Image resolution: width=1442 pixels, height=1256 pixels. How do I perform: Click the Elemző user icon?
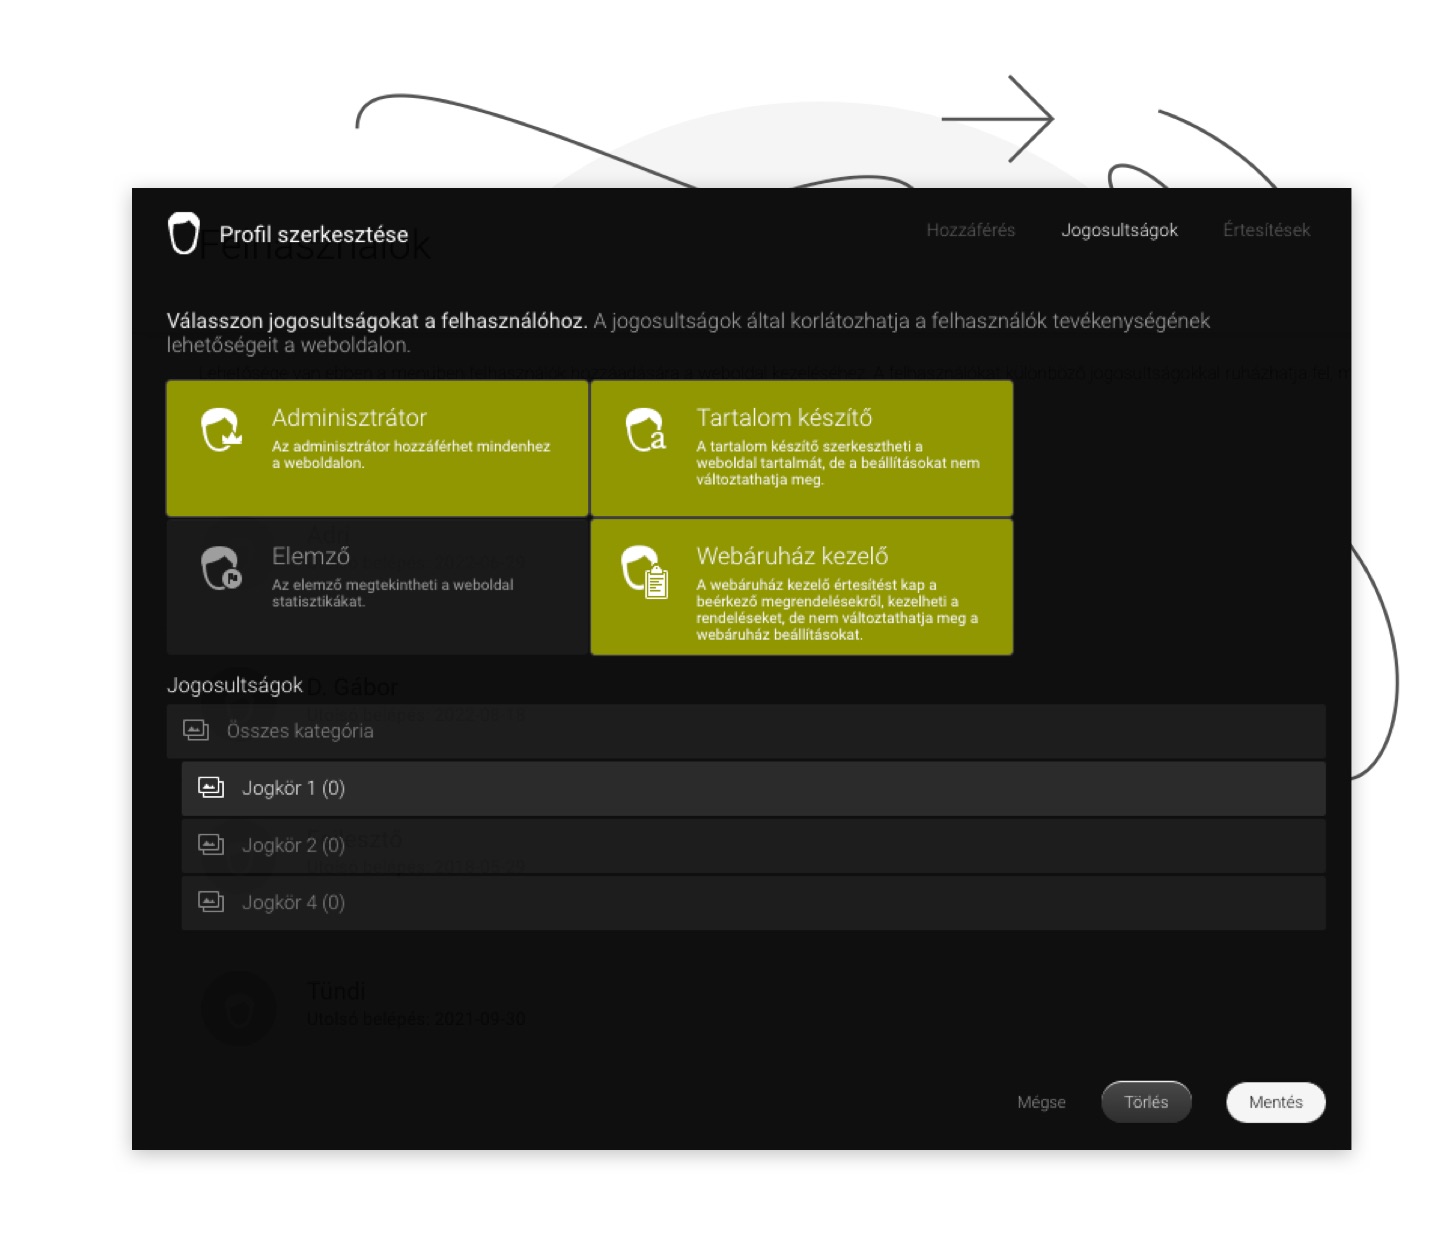[221, 569]
